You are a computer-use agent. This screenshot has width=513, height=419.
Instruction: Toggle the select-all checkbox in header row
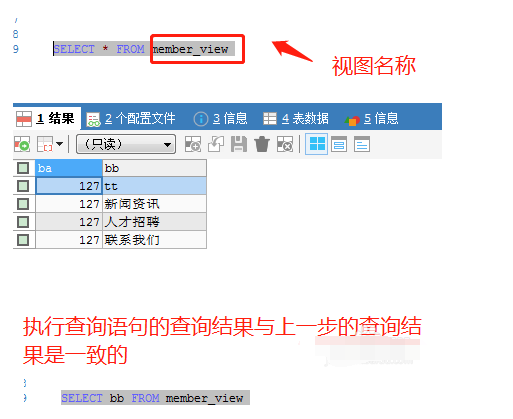23,168
